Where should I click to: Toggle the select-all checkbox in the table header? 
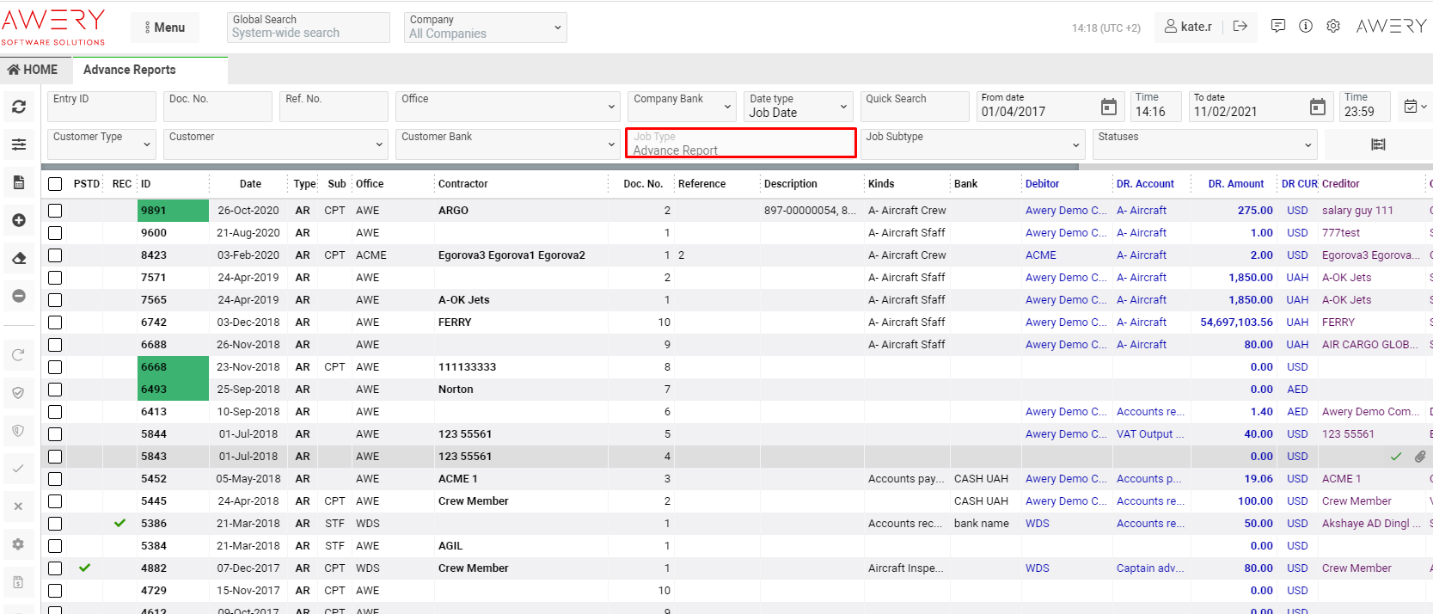55,183
